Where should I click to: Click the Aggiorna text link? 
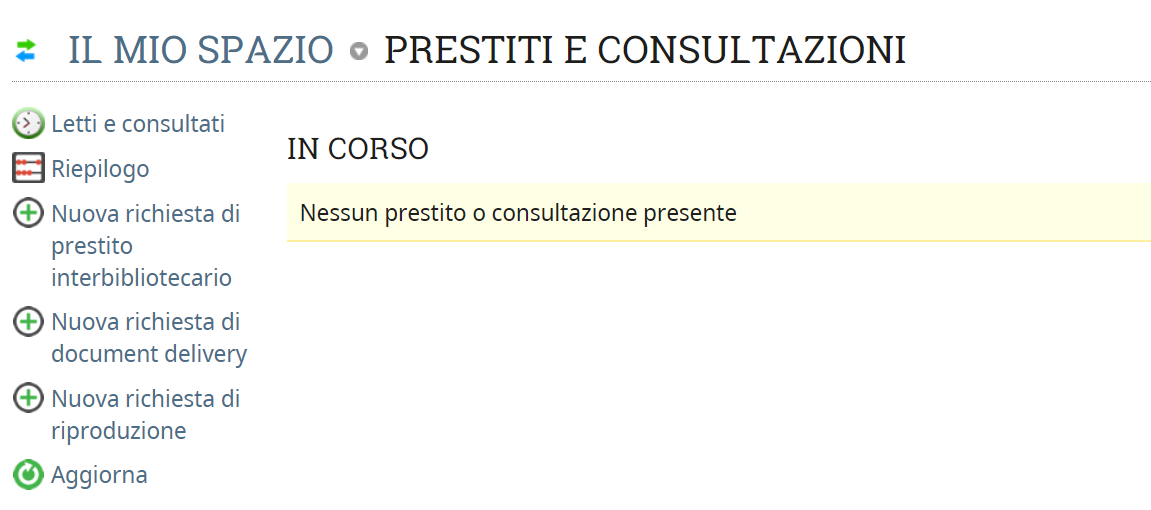99,475
